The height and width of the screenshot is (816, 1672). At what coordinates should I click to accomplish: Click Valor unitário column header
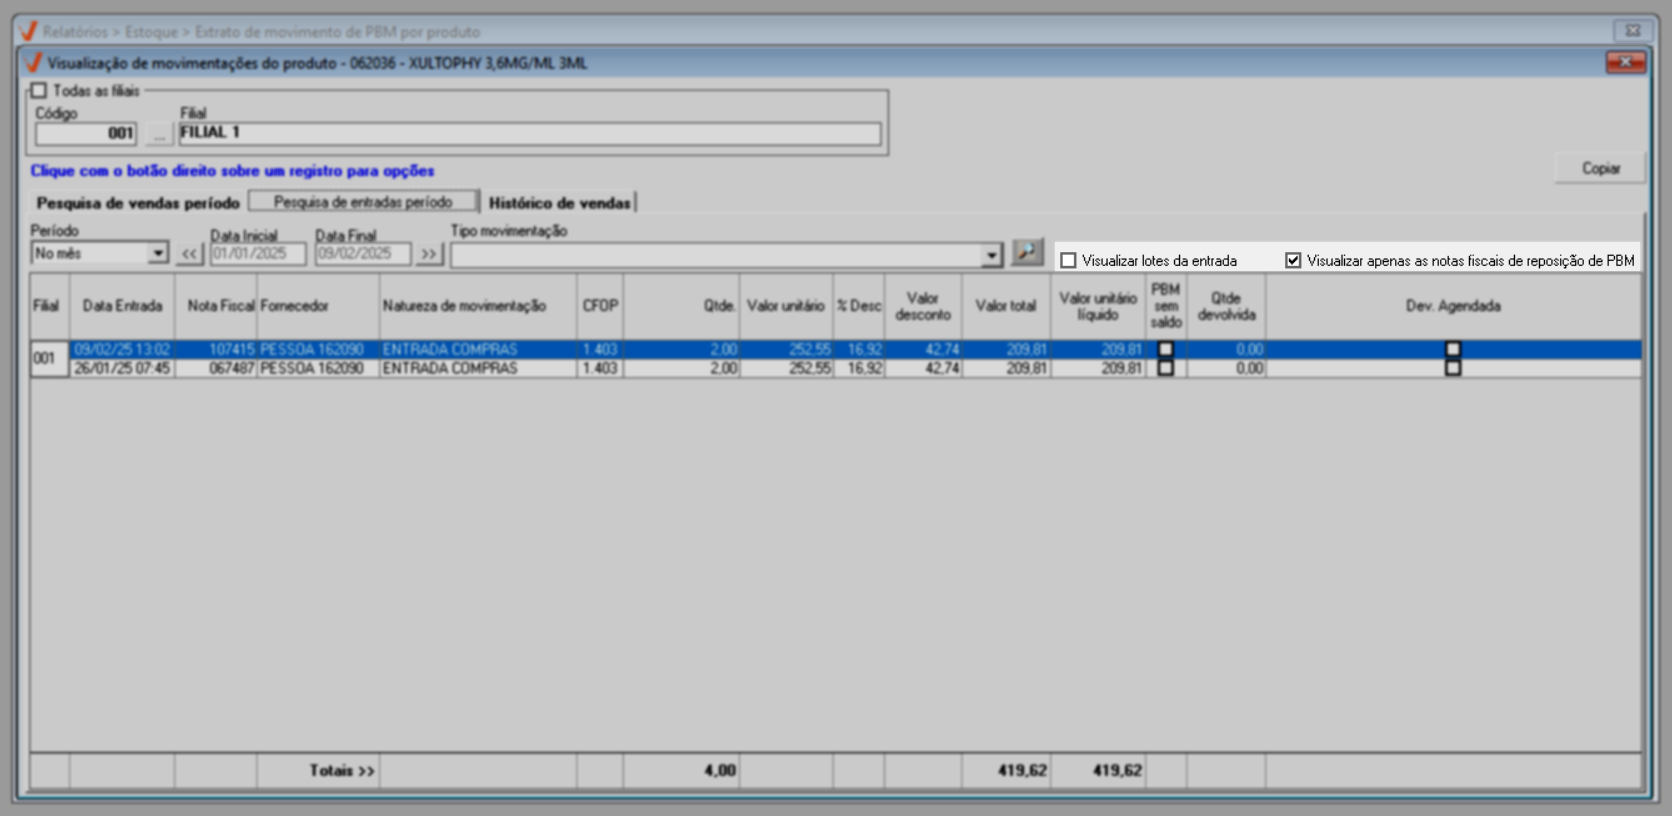click(786, 306)
